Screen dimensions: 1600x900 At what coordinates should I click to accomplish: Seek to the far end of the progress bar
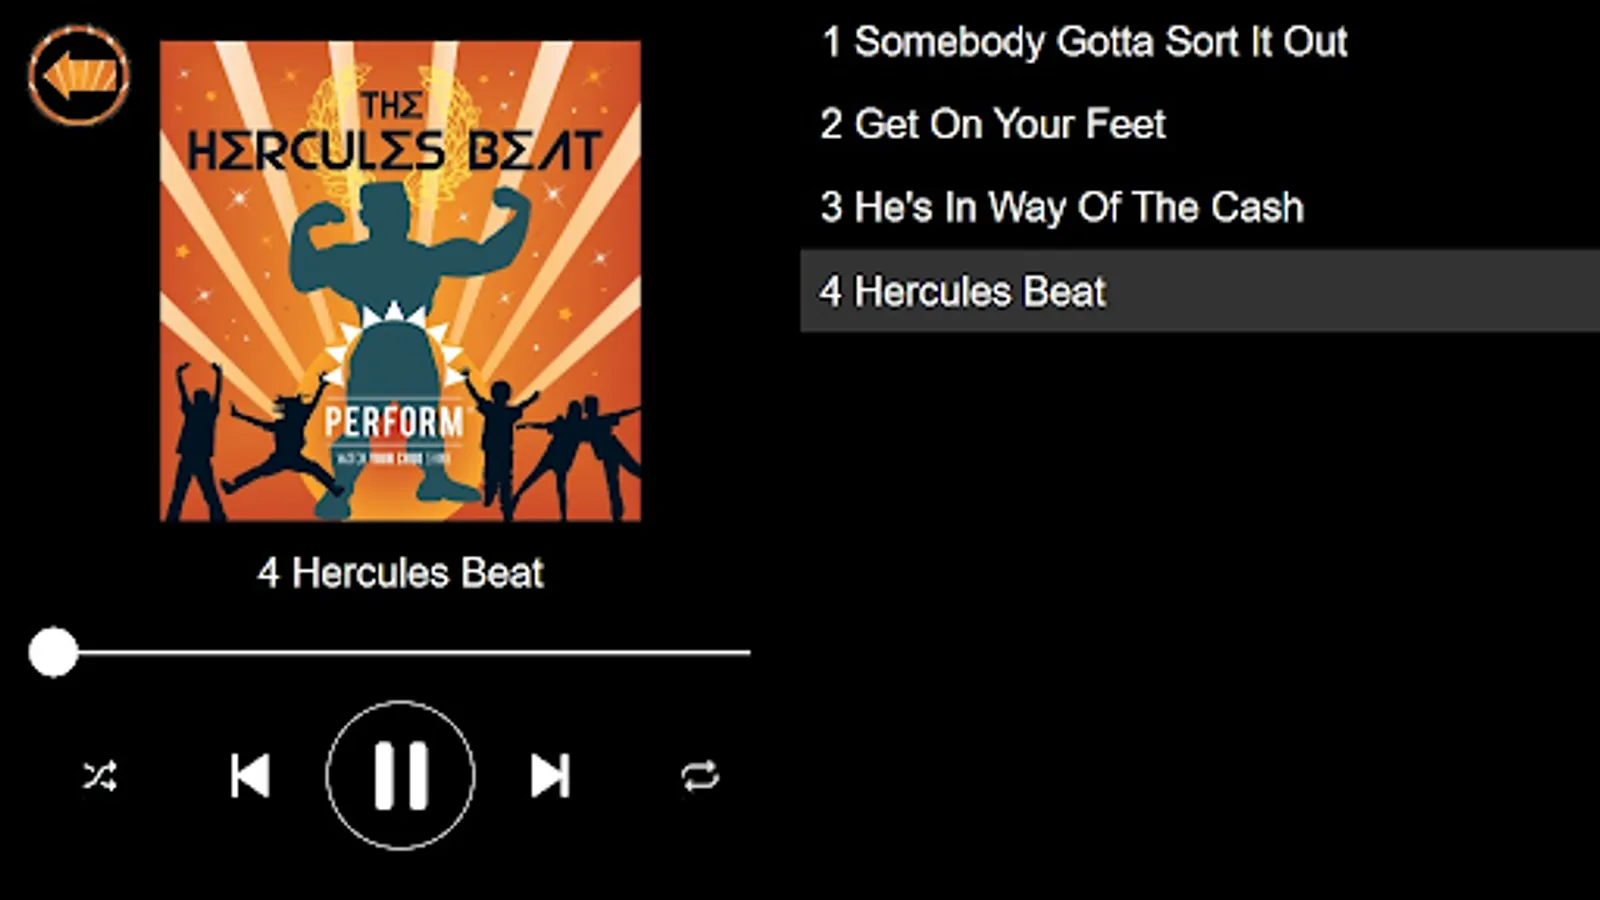pos(748,653)
